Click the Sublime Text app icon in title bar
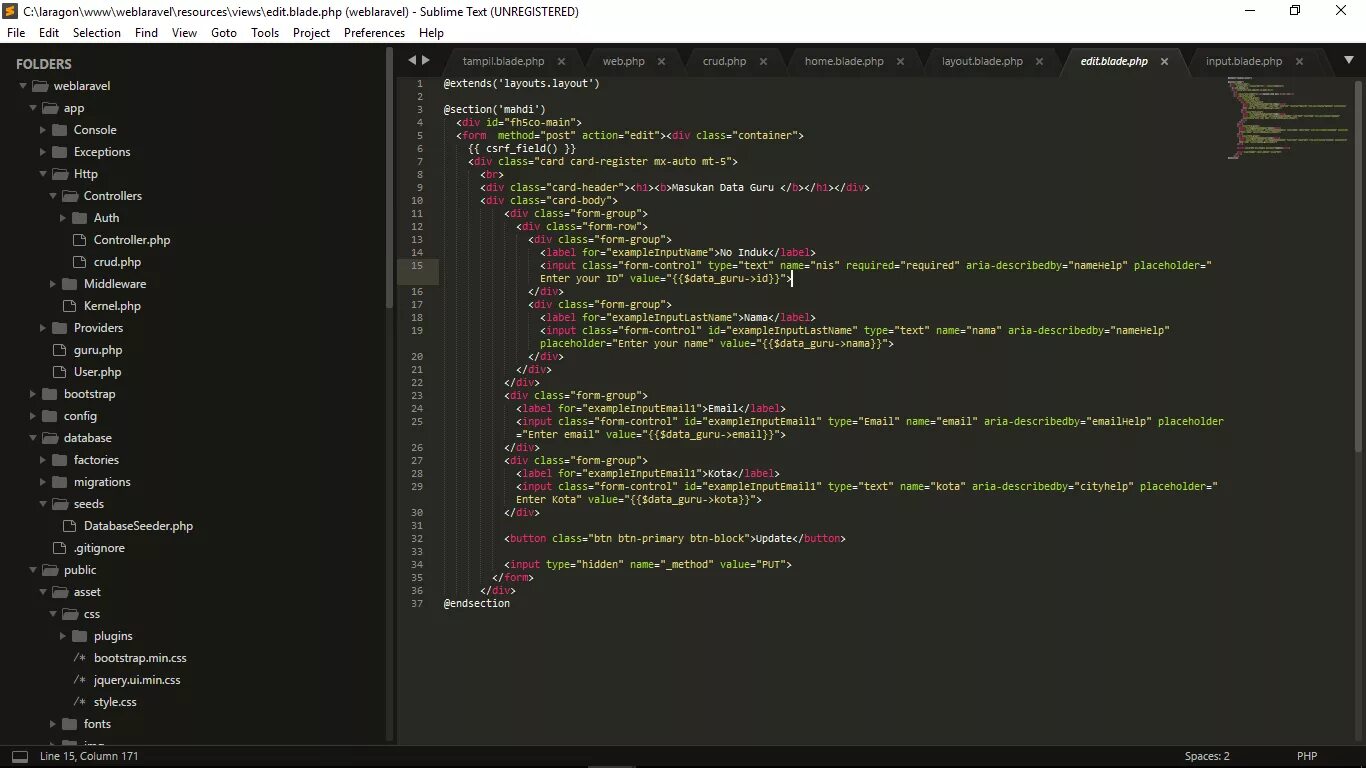 click(x=11, y=11)
